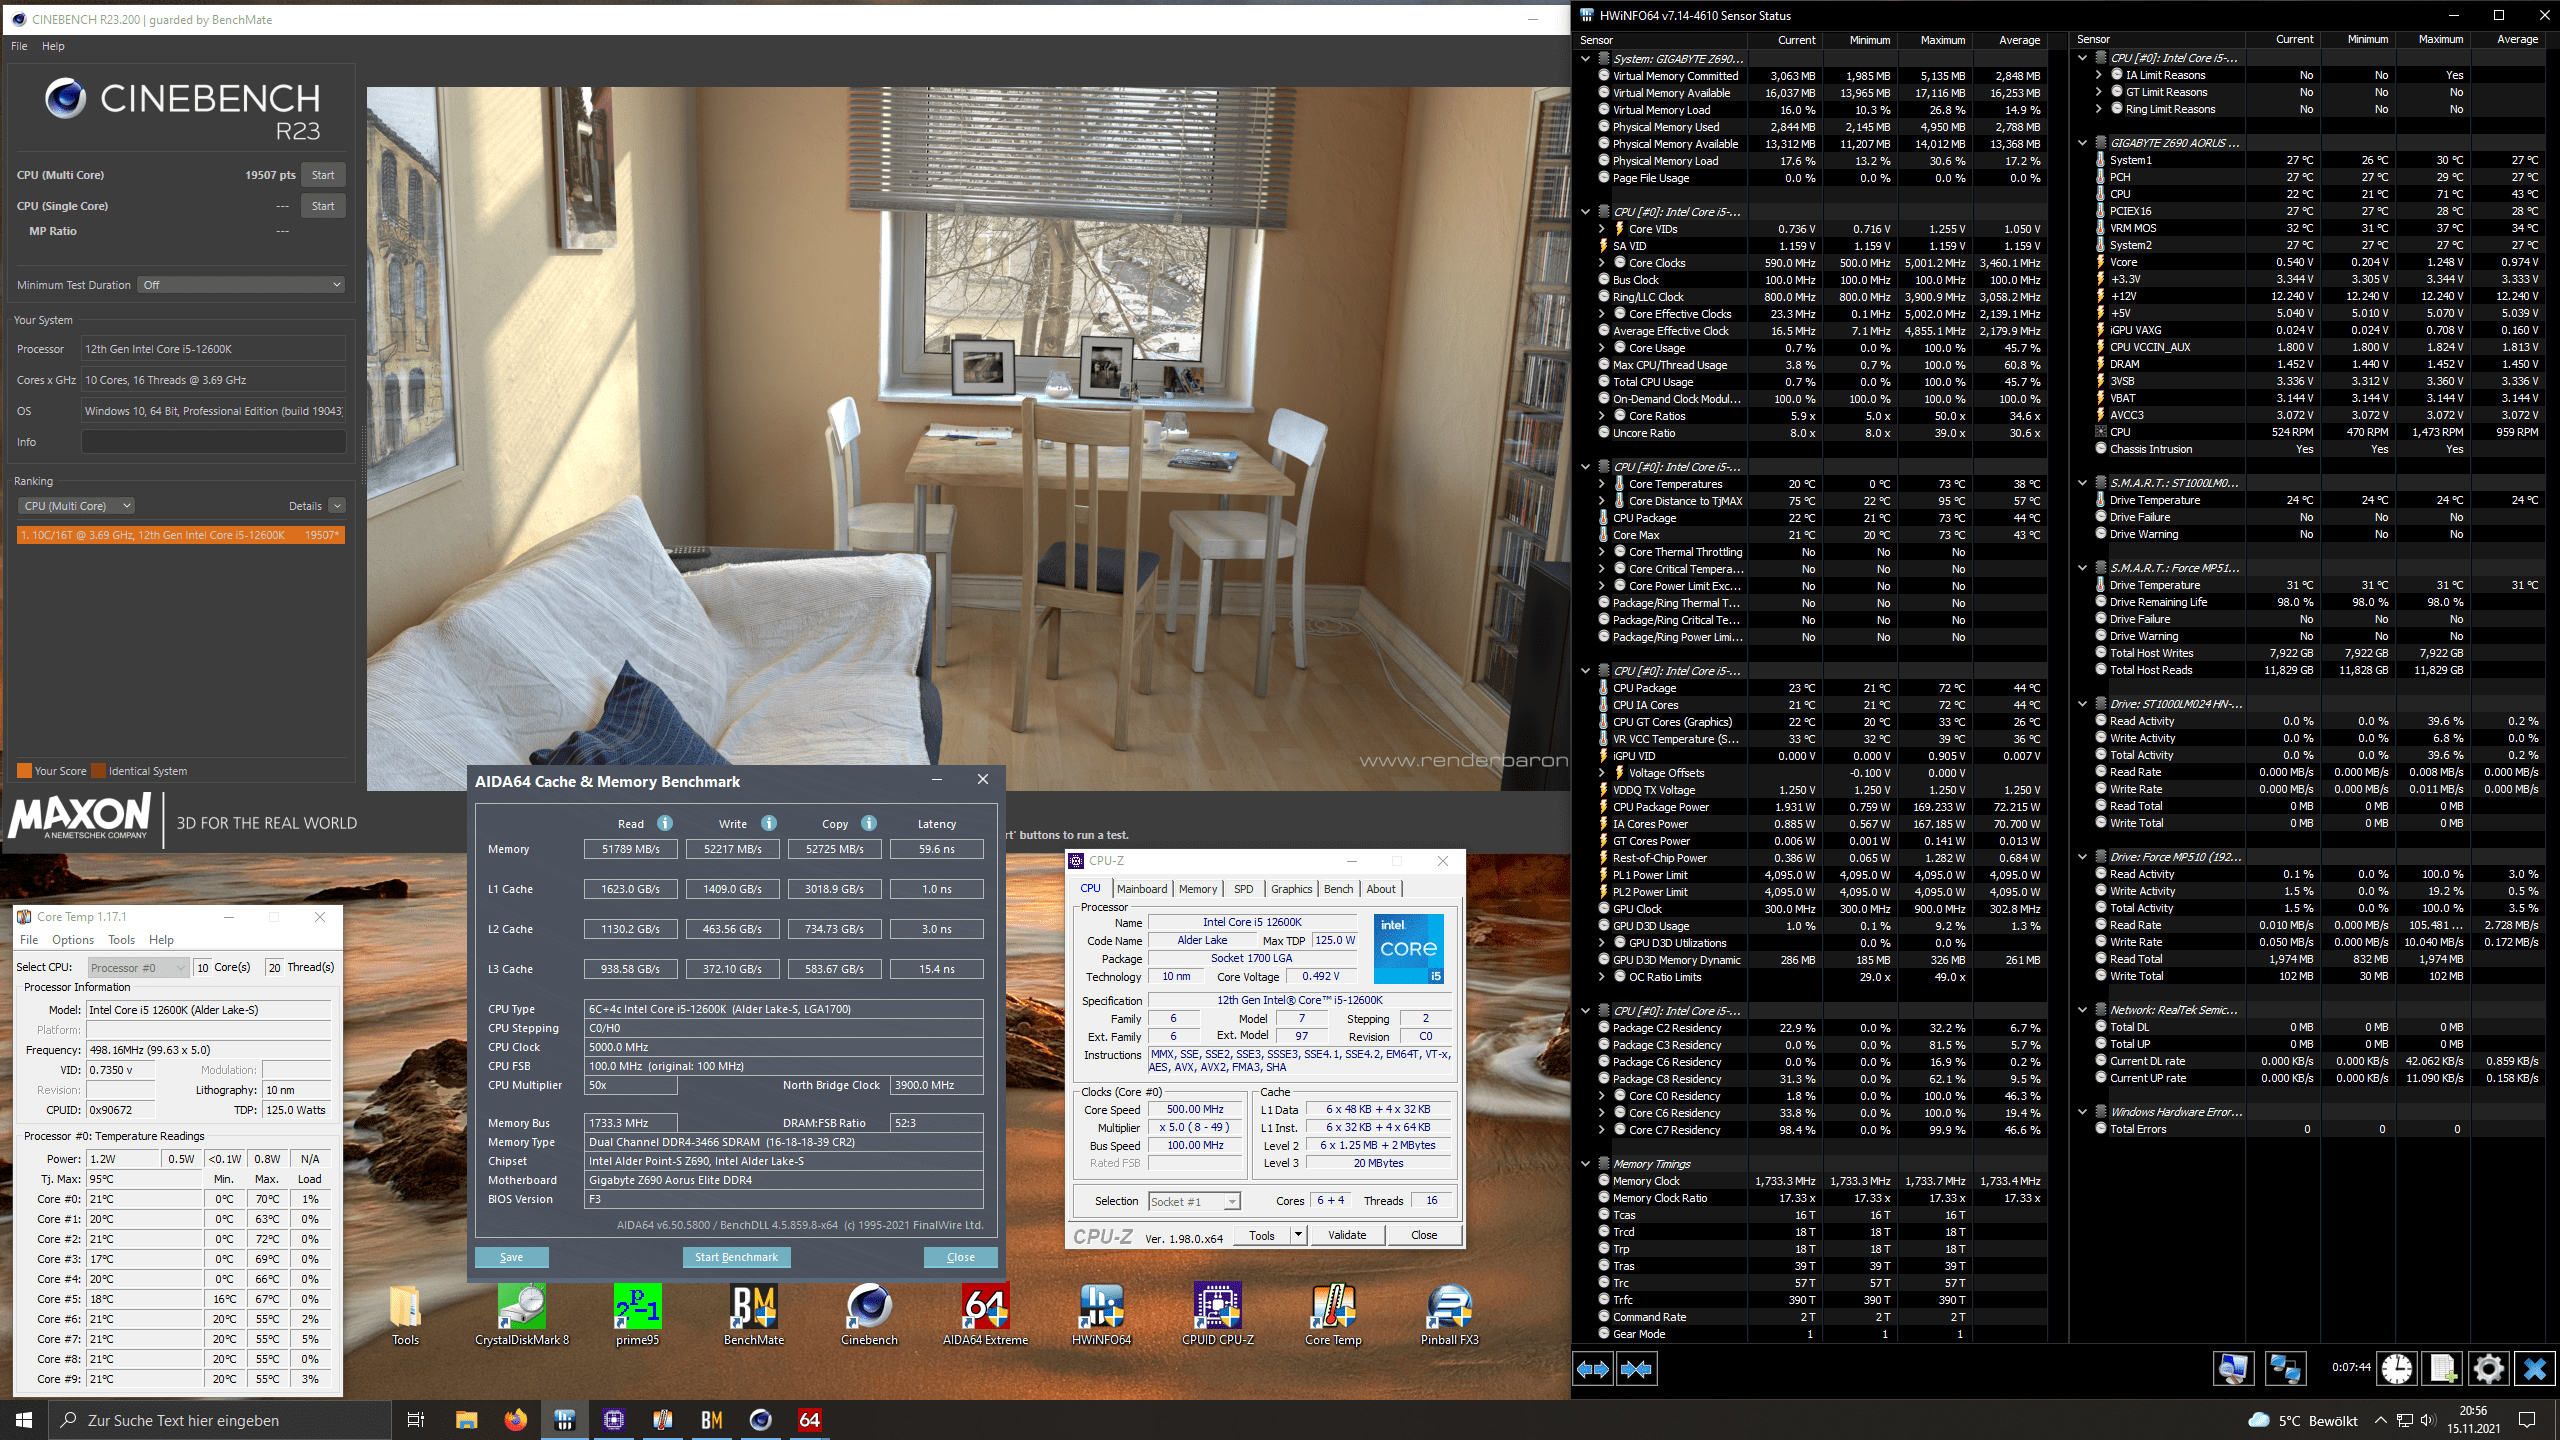The height and width of the screenshot is (1440, 2560).
Task: Open Pinball FX3 desktop shortcut
Action: coord(1449,1315)
